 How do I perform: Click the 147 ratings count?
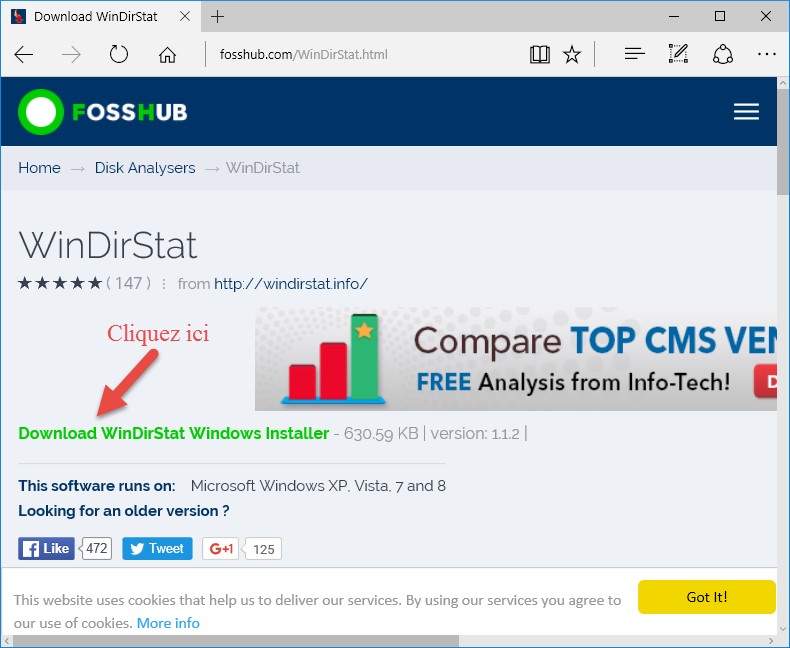(x=128, y=283)
